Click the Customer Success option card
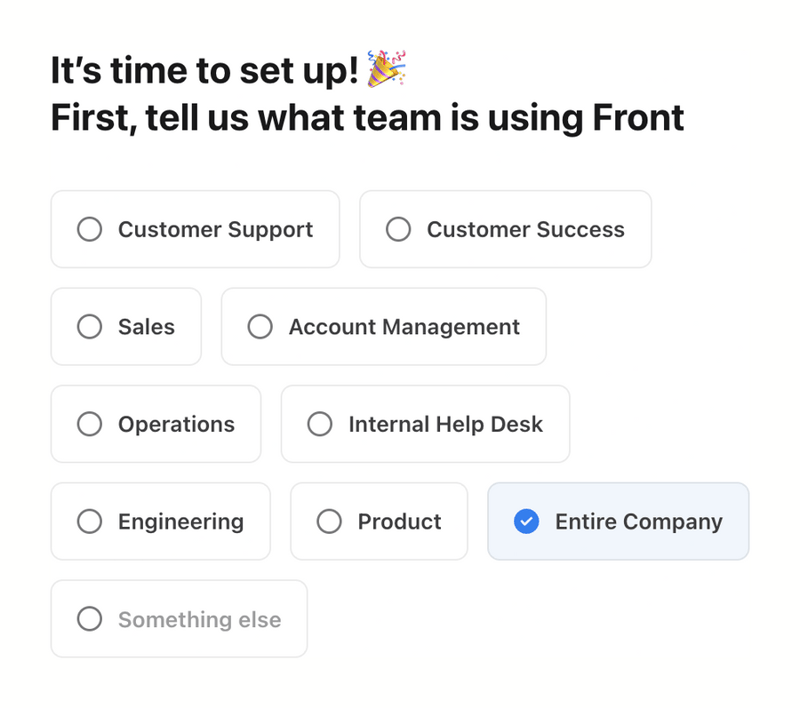 [505, 229]
